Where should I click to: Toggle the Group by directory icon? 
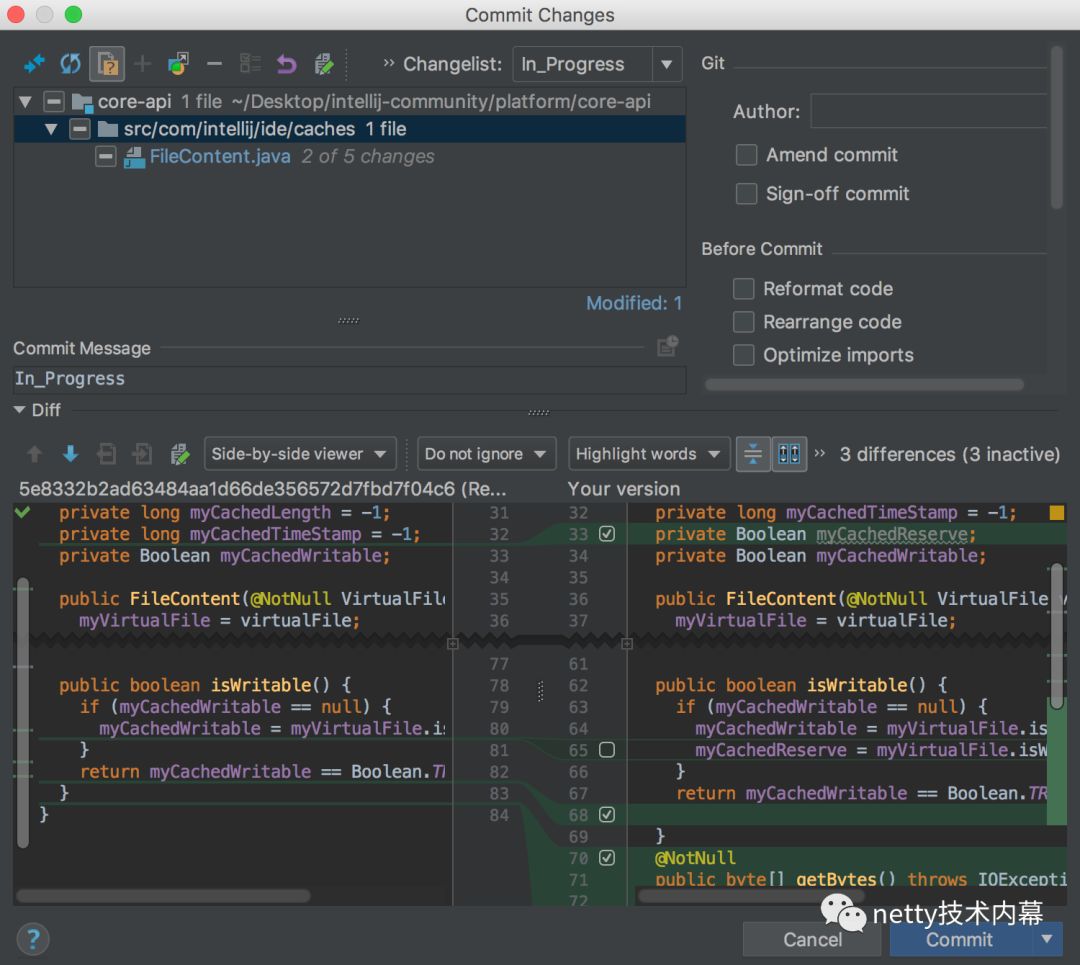click(x=107, y=64)
